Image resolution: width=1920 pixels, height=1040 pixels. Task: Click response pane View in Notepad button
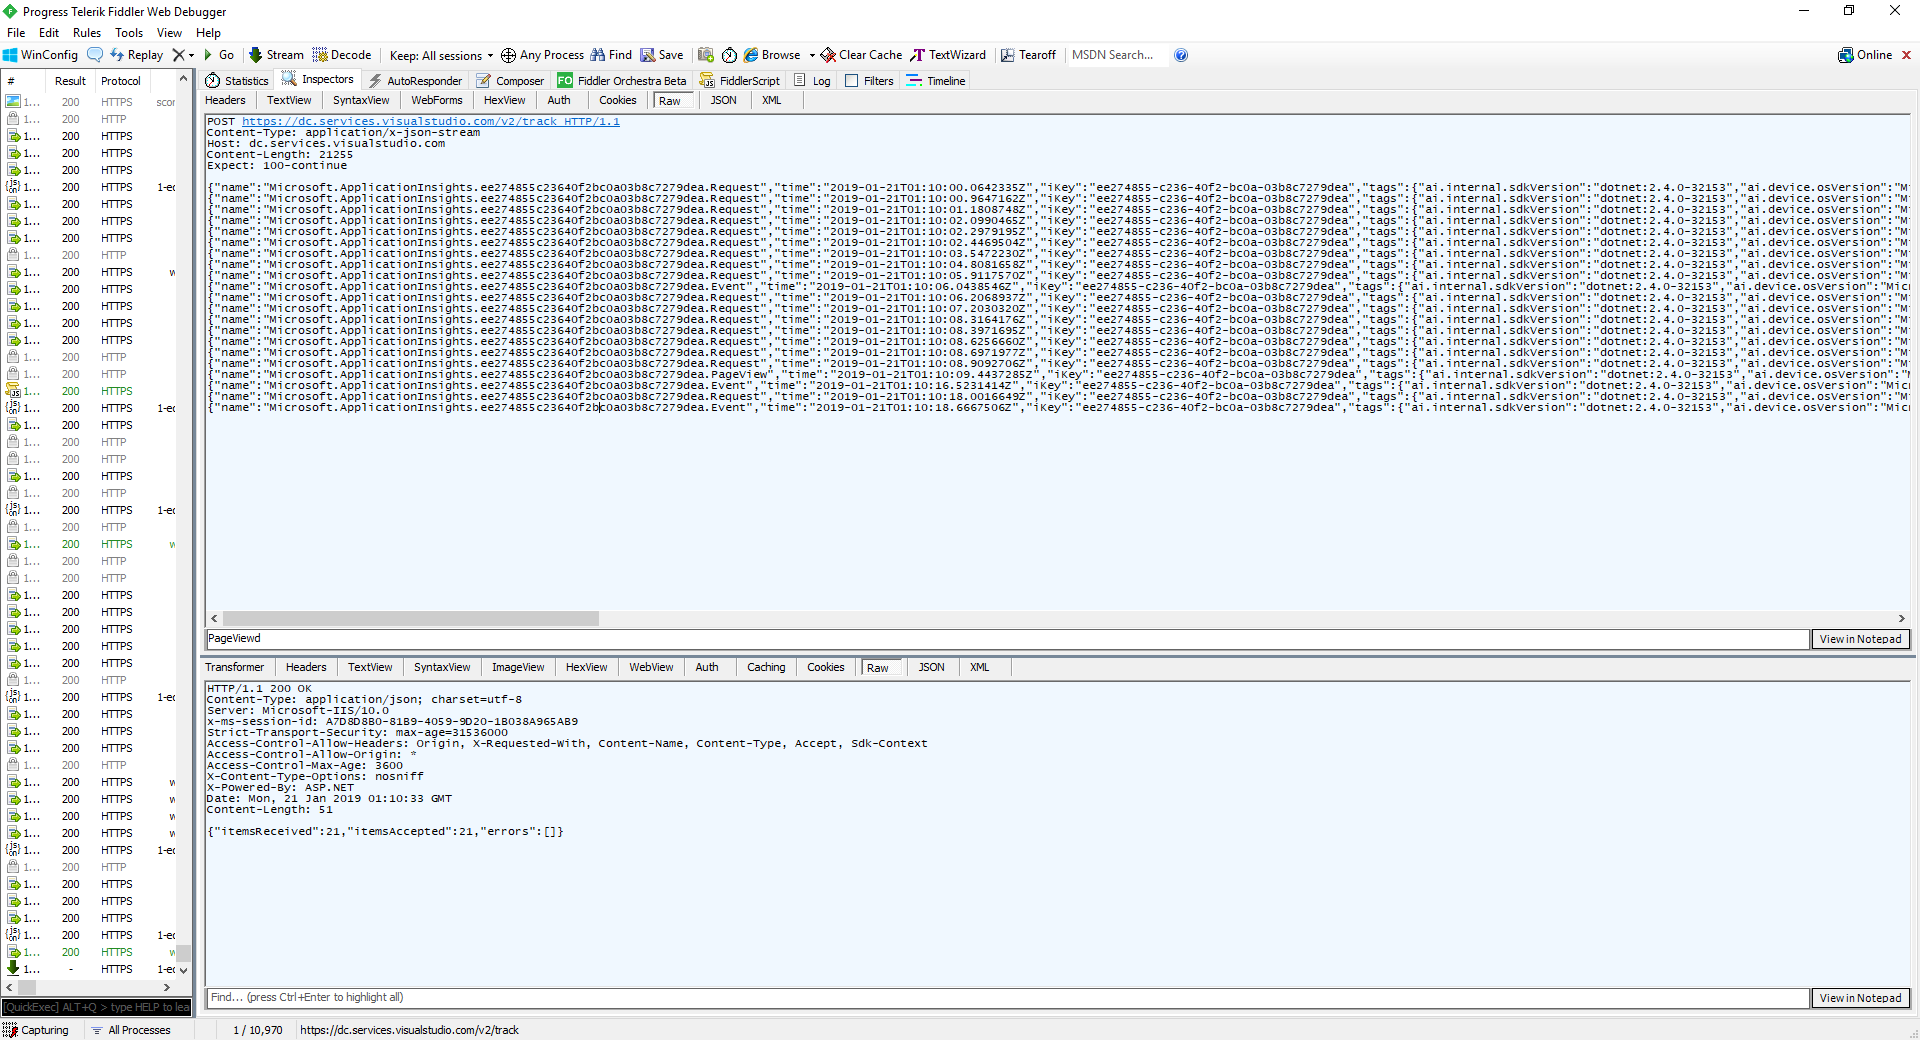pos(1860,998)
